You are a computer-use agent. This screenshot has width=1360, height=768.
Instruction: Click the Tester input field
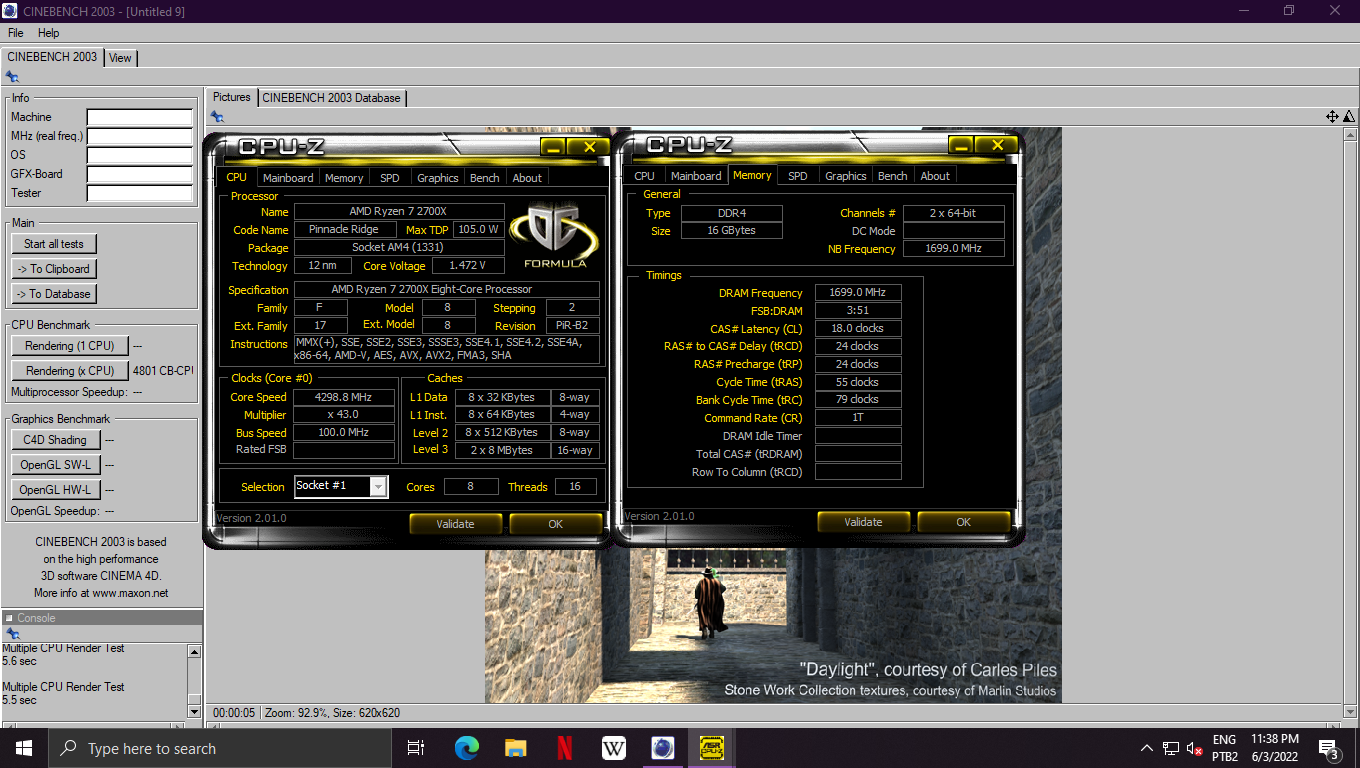(x=139, y=193)
